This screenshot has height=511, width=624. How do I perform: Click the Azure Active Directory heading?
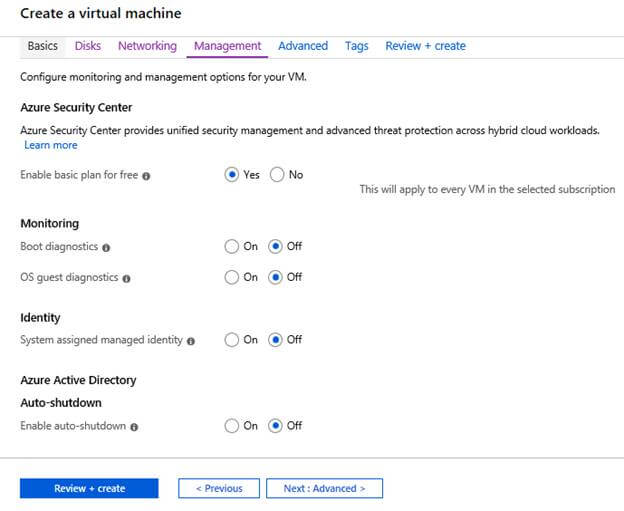pos(78,380)
